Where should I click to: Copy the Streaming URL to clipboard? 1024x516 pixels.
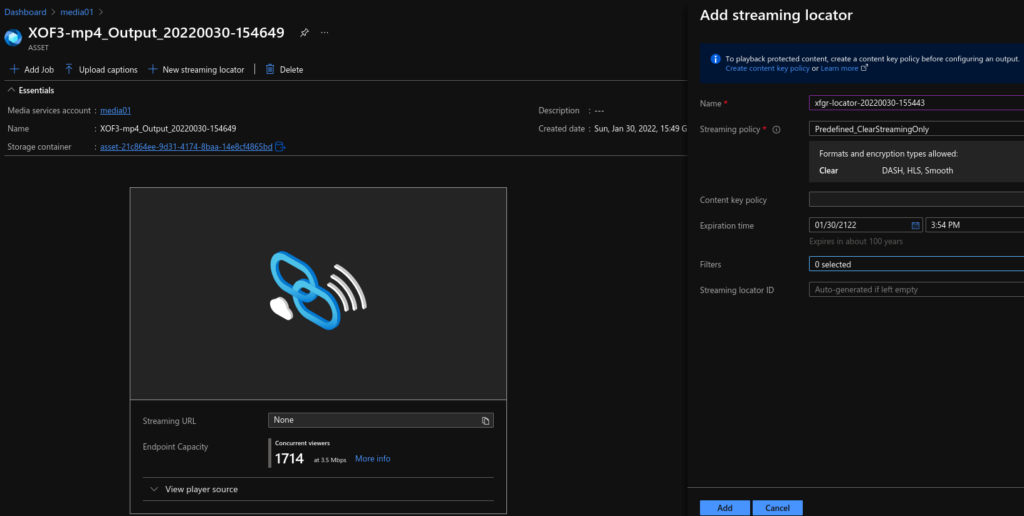(x=485, y=421)
